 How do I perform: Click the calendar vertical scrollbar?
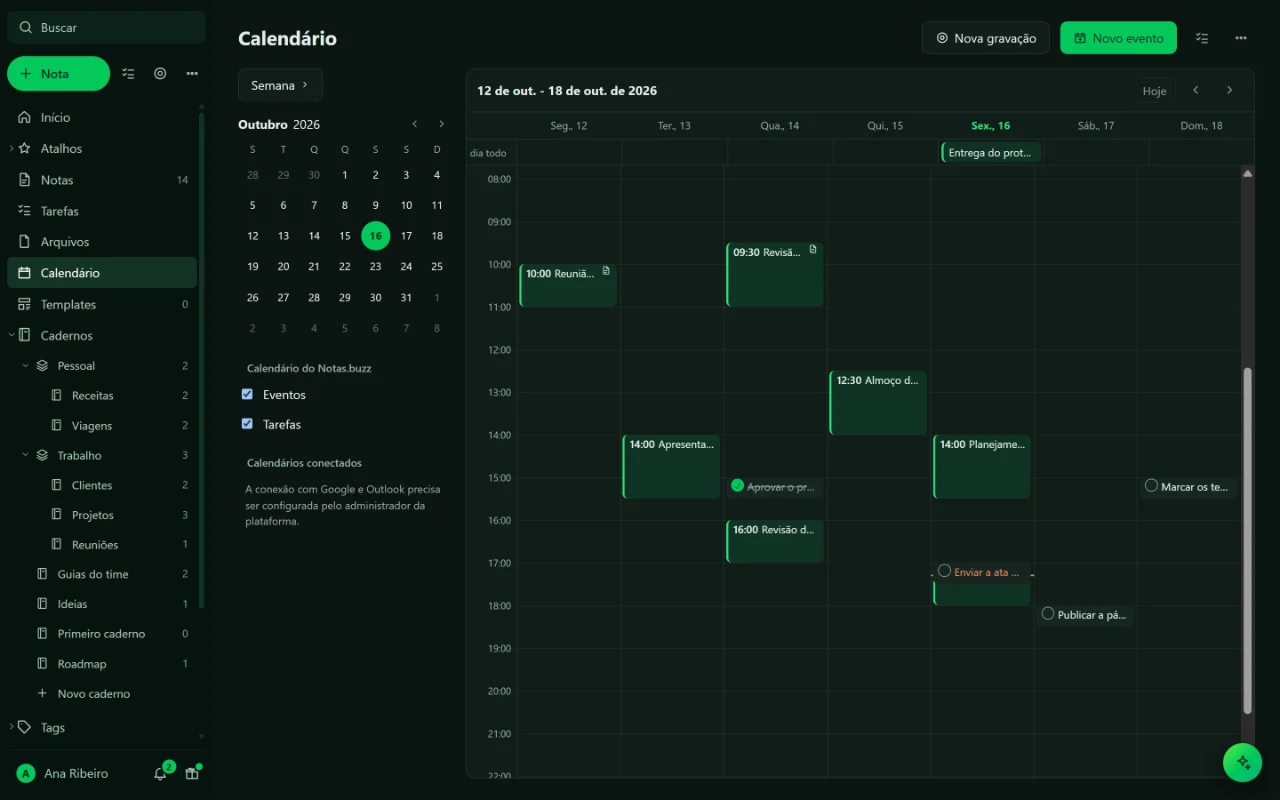(1247, 540)
